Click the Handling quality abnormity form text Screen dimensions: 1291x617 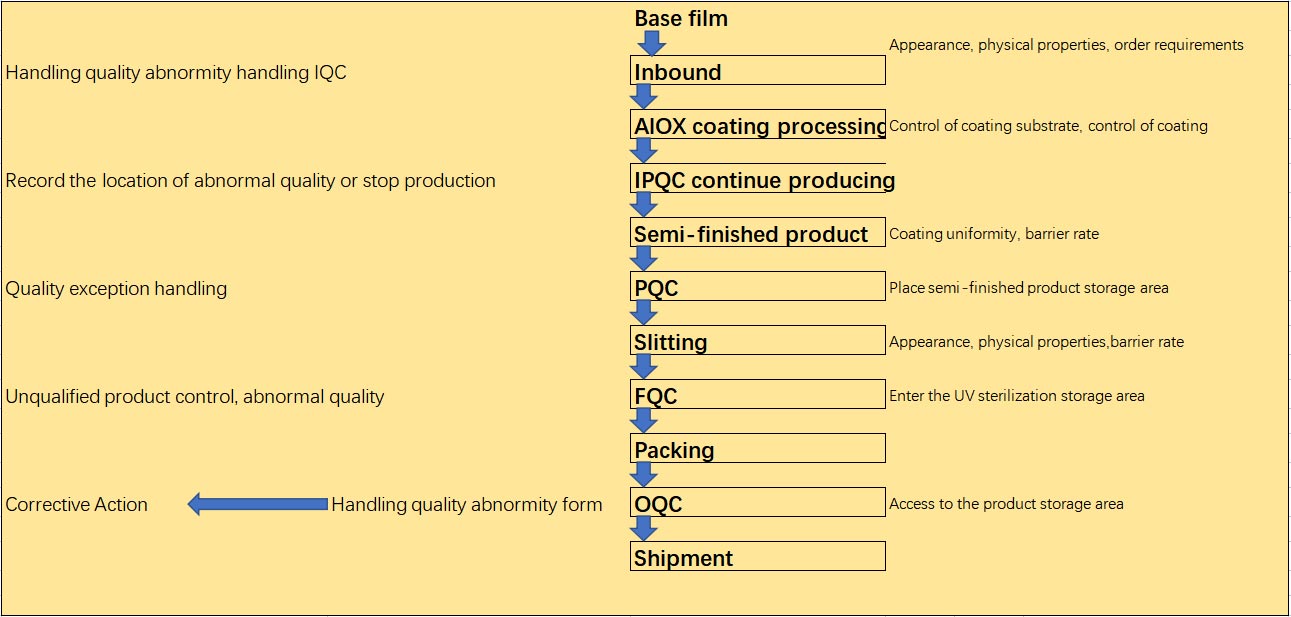pos(467,505)
